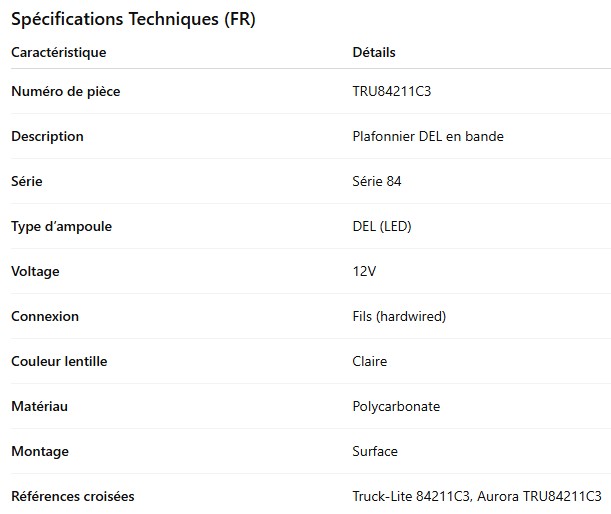Image resolution: width=611 pixels, height=514 pixels.
Task: Select the Fils (hardwired) value
Action: 399,317
